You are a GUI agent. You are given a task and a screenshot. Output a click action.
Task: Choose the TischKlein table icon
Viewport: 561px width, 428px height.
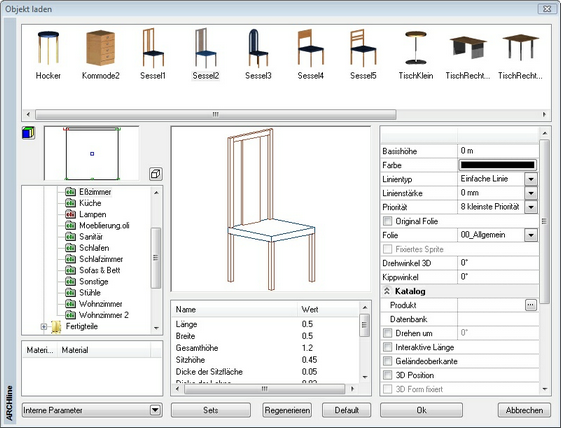pos(416,48)
